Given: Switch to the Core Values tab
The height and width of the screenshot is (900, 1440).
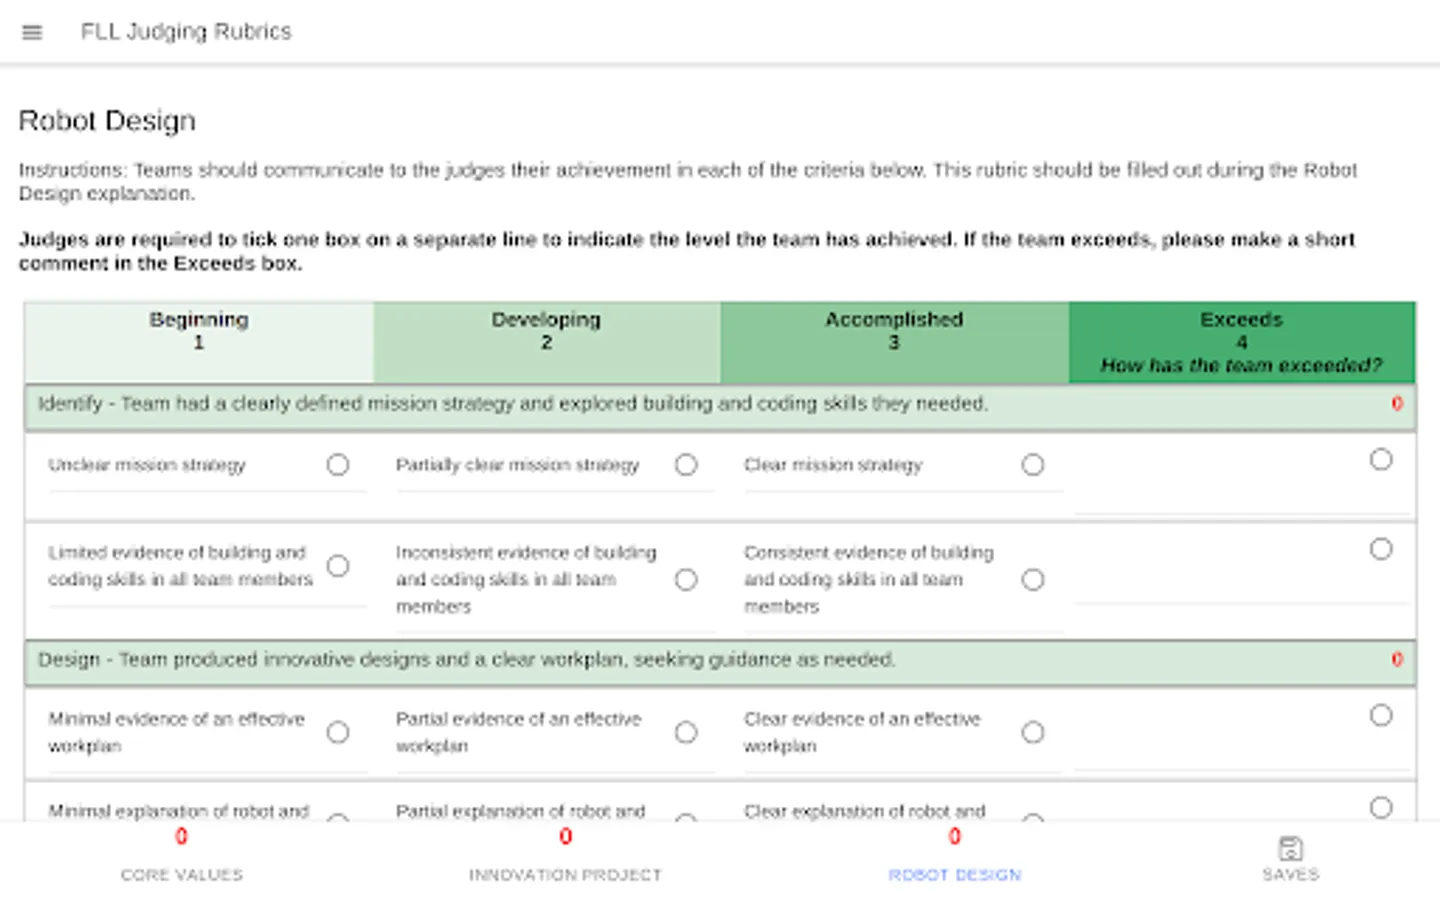Looking at the screenshot, I should pyautogui.click(x=181, y=858).
